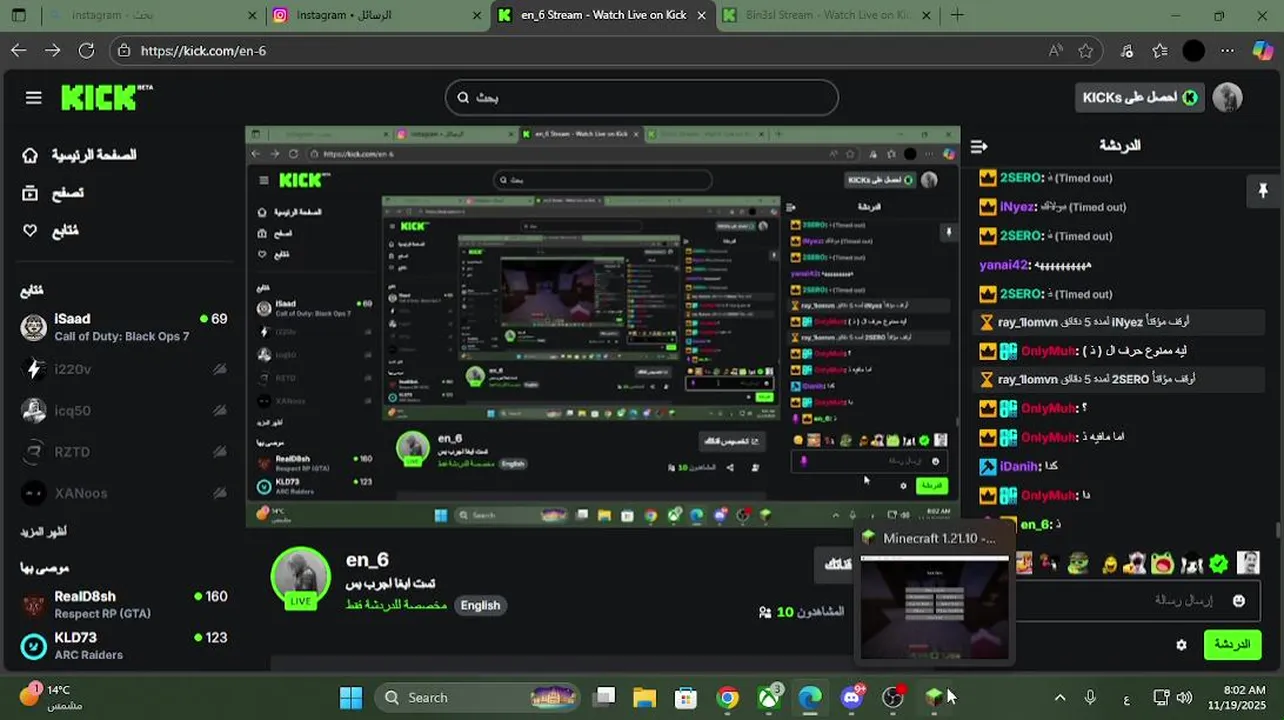This screenshot has width=1284, height=720.
Task: Click the Kick search field
Action: (x=641, y=97)
